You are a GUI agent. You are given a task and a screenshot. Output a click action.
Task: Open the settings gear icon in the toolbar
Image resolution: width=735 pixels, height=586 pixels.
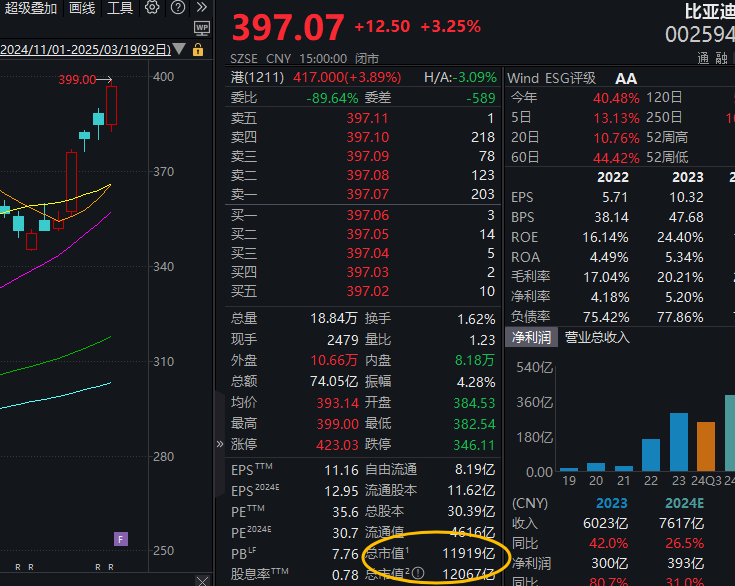tap(152, 7)
